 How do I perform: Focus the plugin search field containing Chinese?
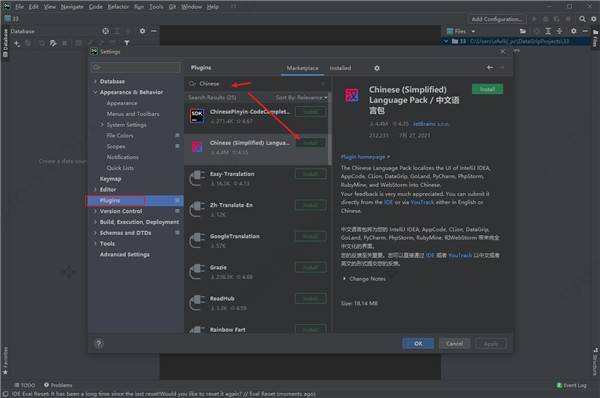[x=257, y=84]
